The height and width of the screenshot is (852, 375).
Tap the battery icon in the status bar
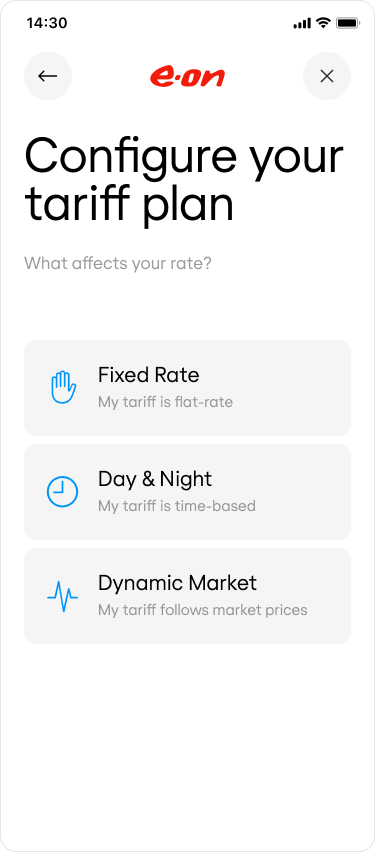coord(347,23)
